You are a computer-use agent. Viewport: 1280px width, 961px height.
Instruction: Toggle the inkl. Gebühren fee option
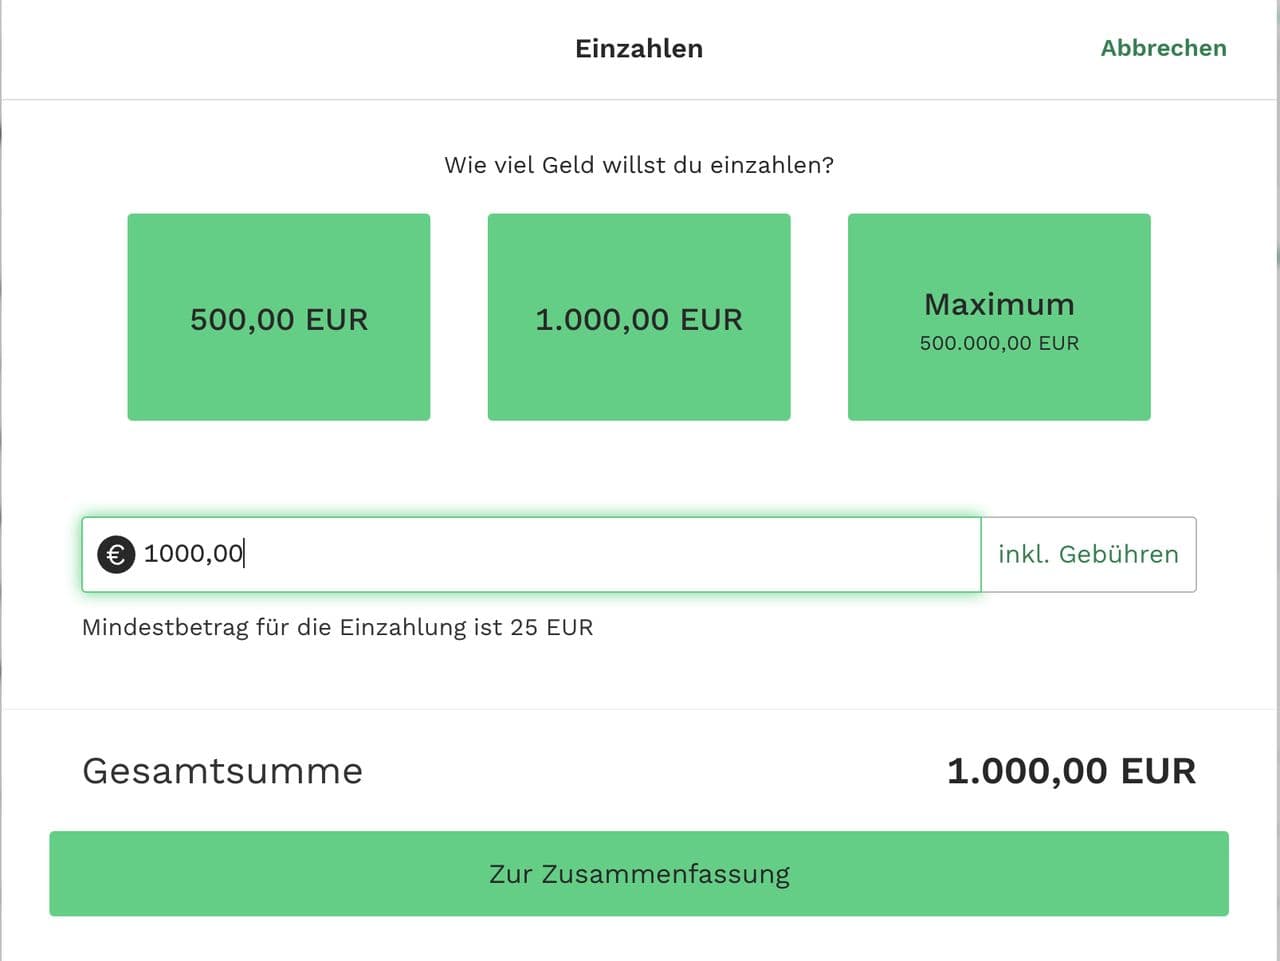tap(1088, 554)
